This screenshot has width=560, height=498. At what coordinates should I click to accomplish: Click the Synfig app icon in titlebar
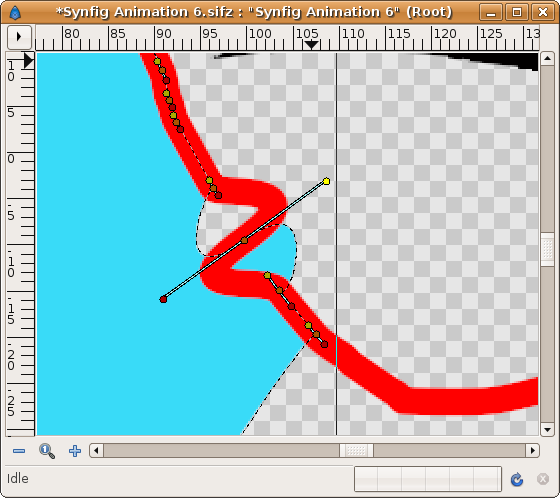point(15,13)
